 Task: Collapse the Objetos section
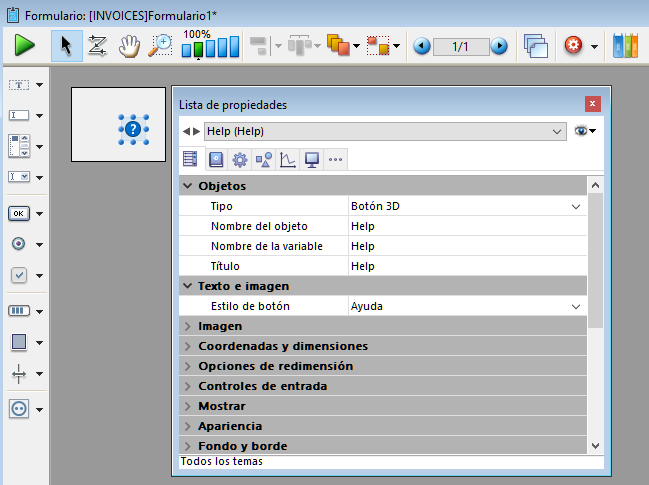point(188,186)
